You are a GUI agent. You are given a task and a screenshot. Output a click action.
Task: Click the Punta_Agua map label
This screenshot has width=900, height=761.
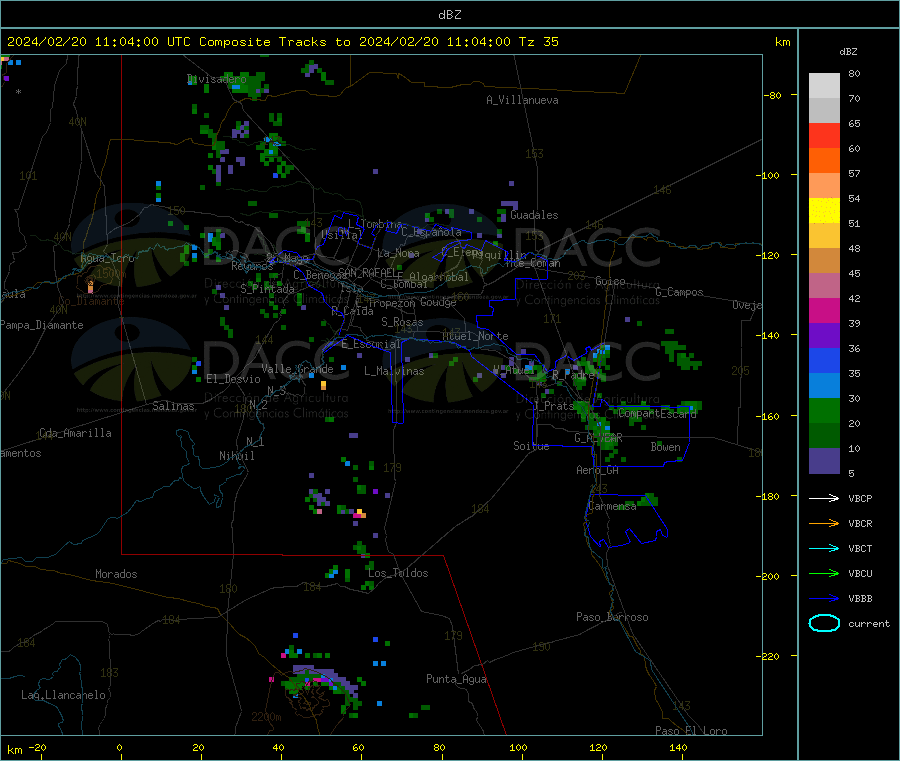point(456,679)
